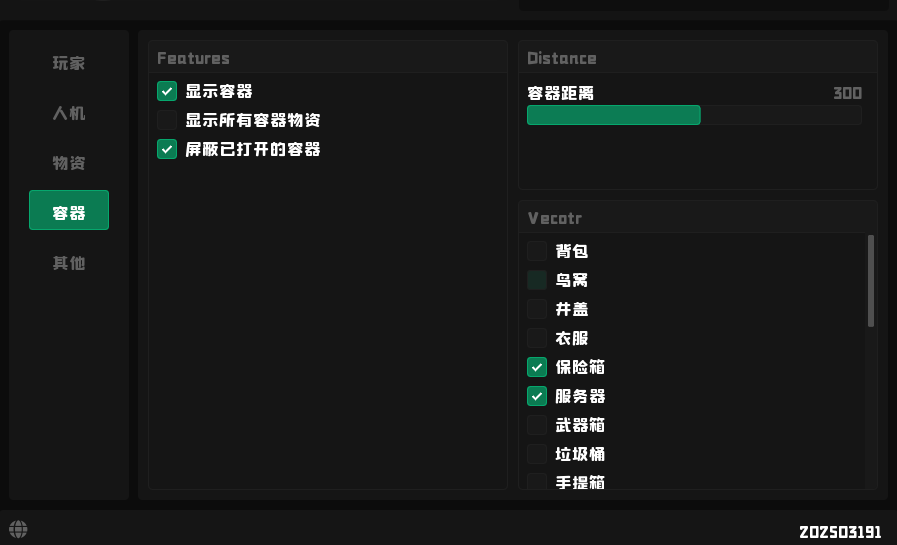The image size is (897, 545).
Task: Tick the 井盖 checkbox
Action: point(537,309)
